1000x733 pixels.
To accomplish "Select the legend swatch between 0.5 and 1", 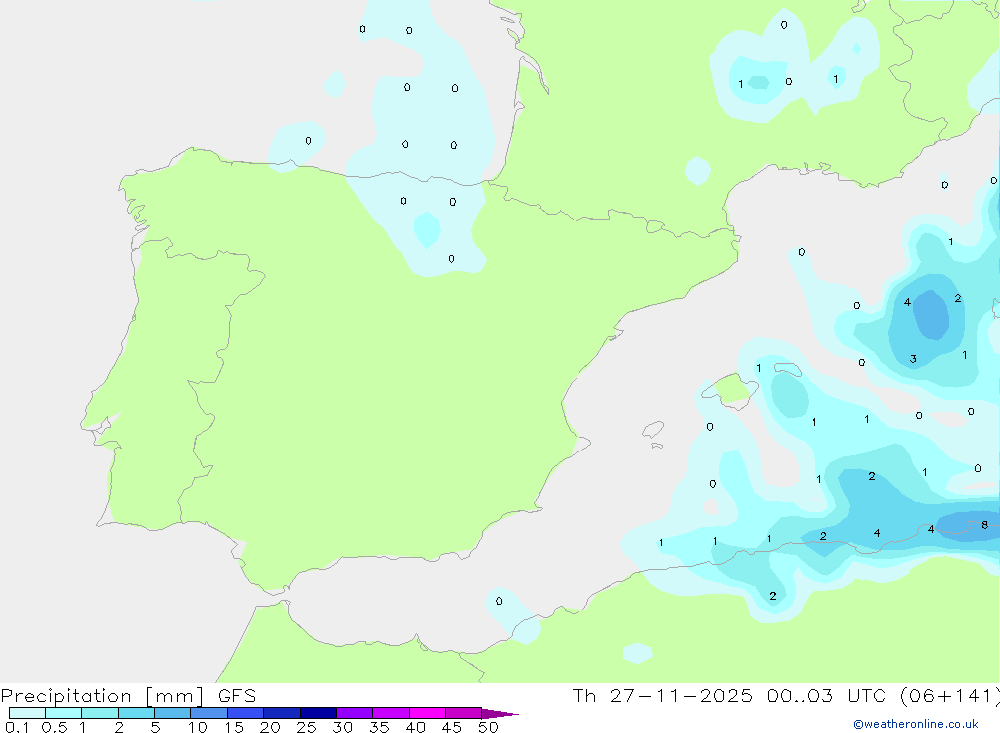I will coord(64,713).
